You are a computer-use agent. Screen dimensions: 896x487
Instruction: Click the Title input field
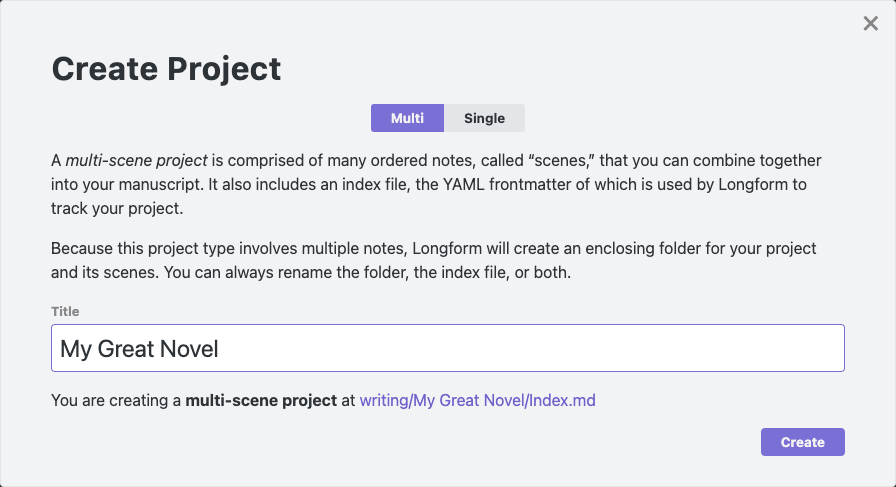(447, 348)
